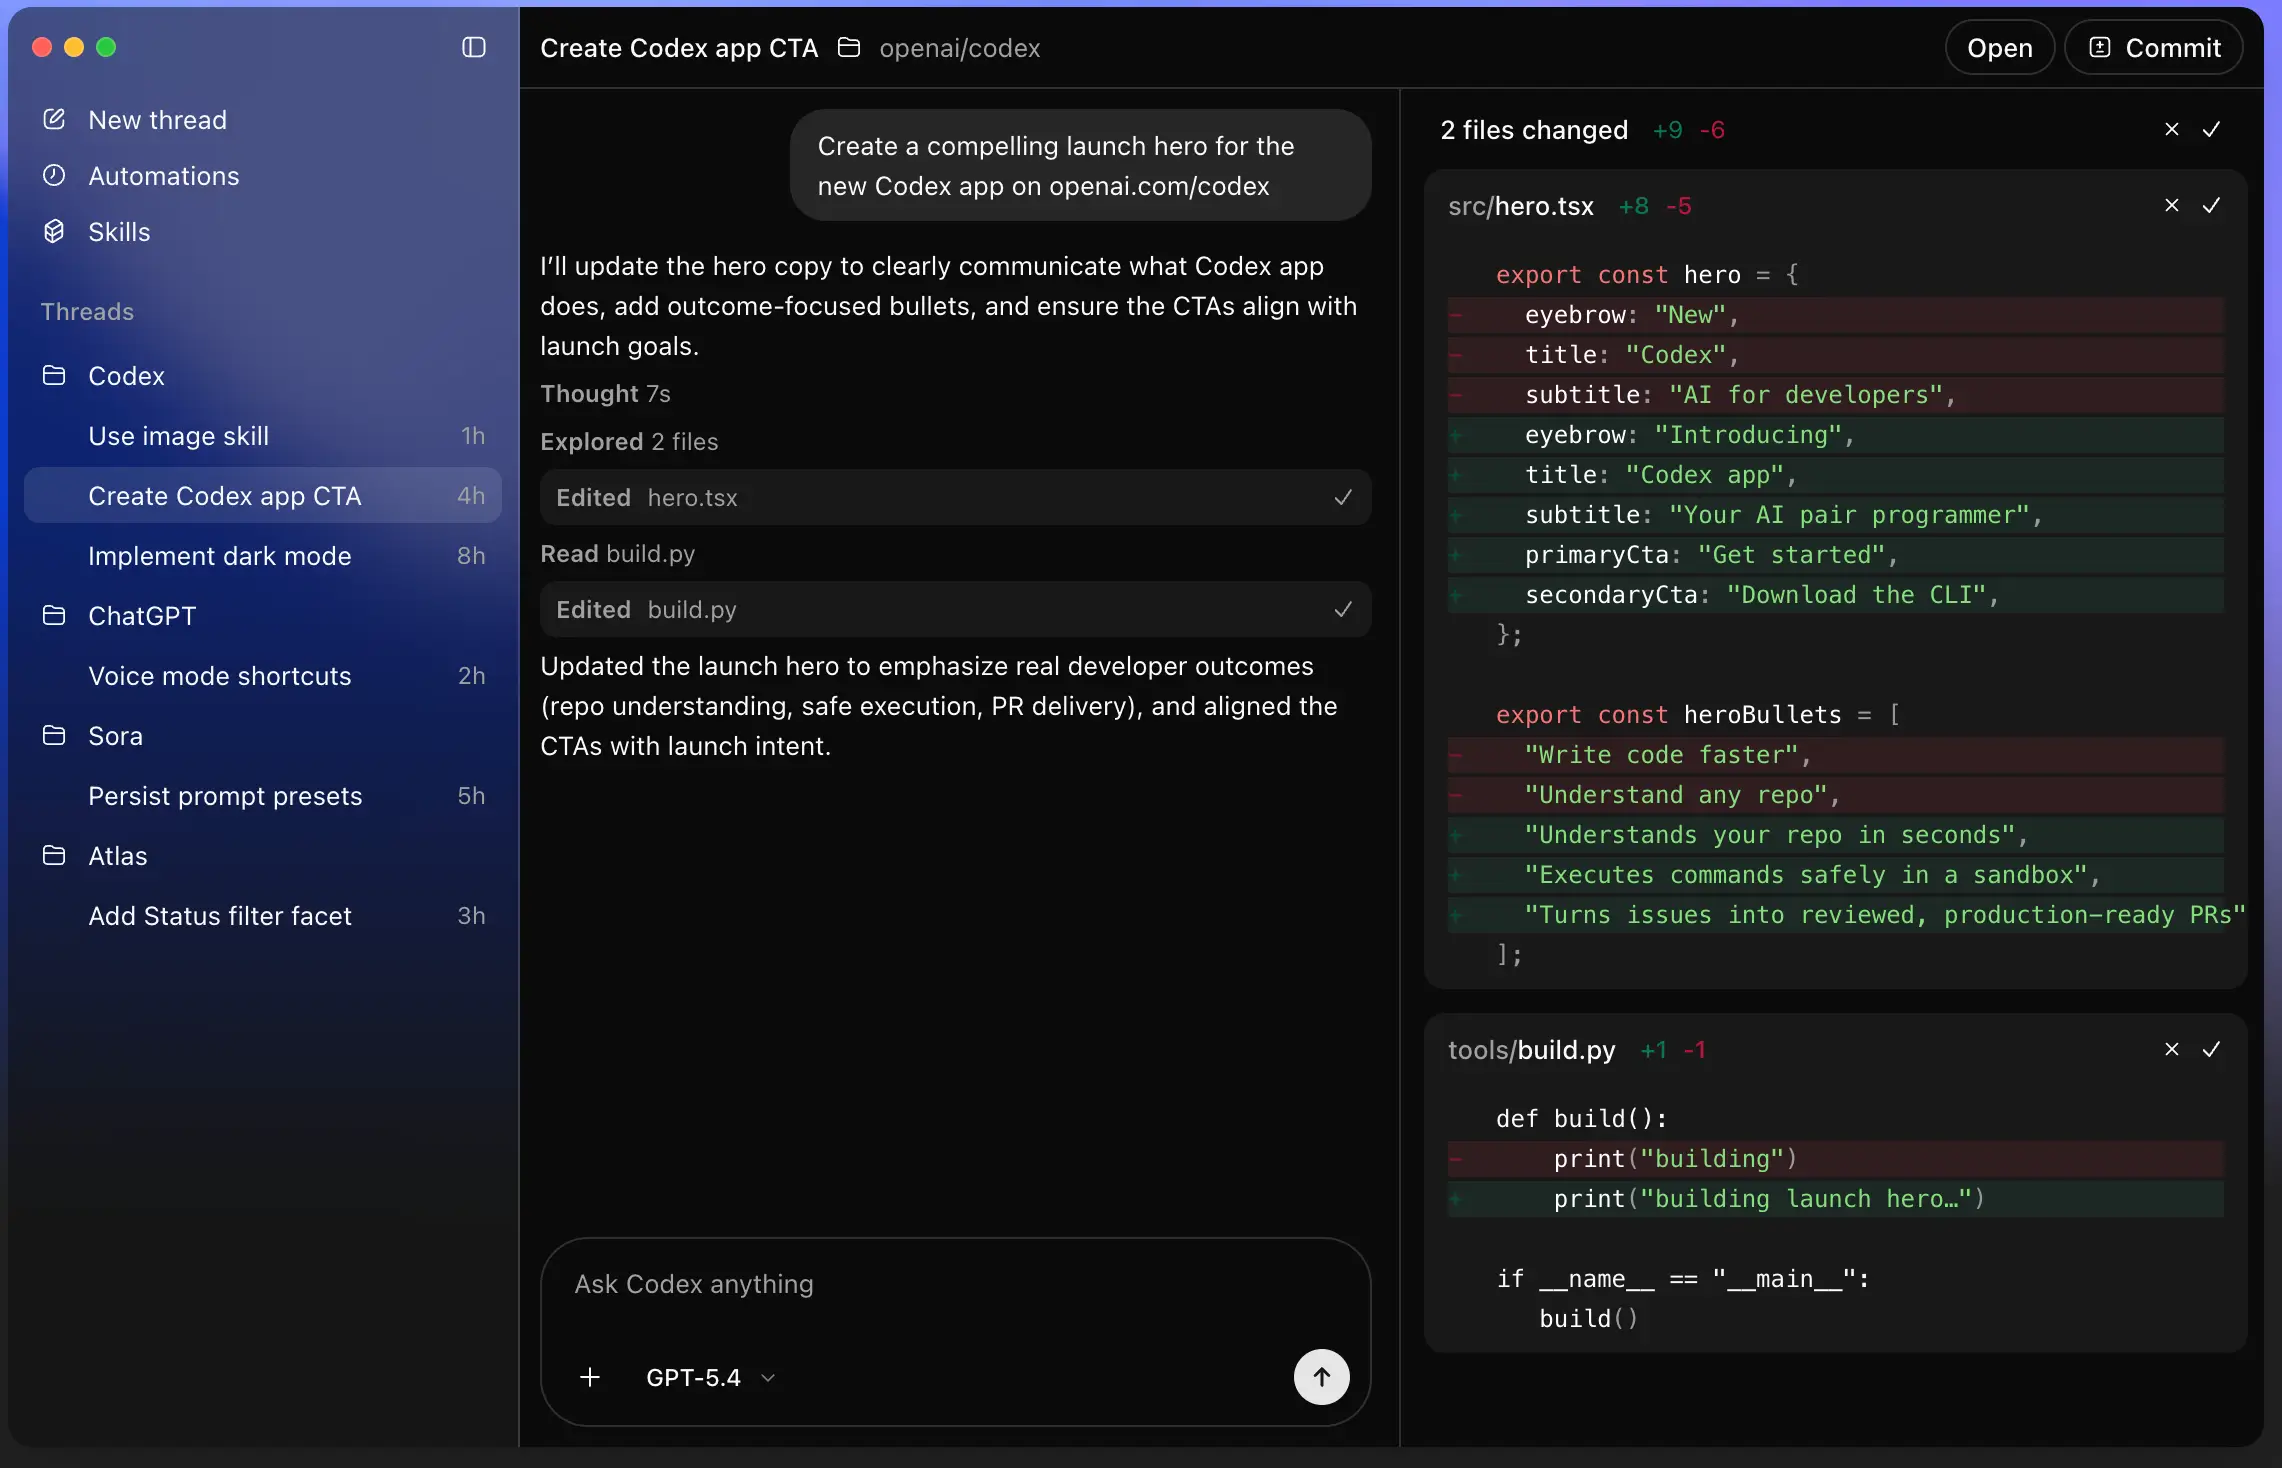Start a new thread
This screenshot has height=1468, width=2282.
157,119
